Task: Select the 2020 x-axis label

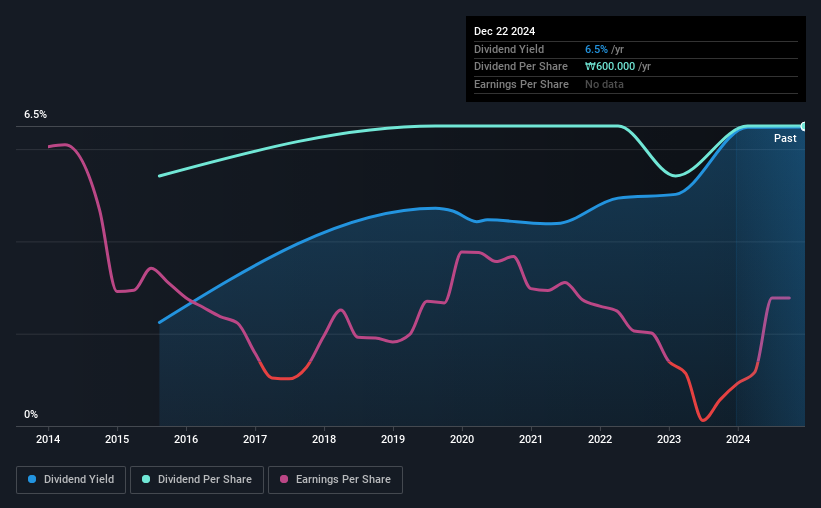Action: 462,439
